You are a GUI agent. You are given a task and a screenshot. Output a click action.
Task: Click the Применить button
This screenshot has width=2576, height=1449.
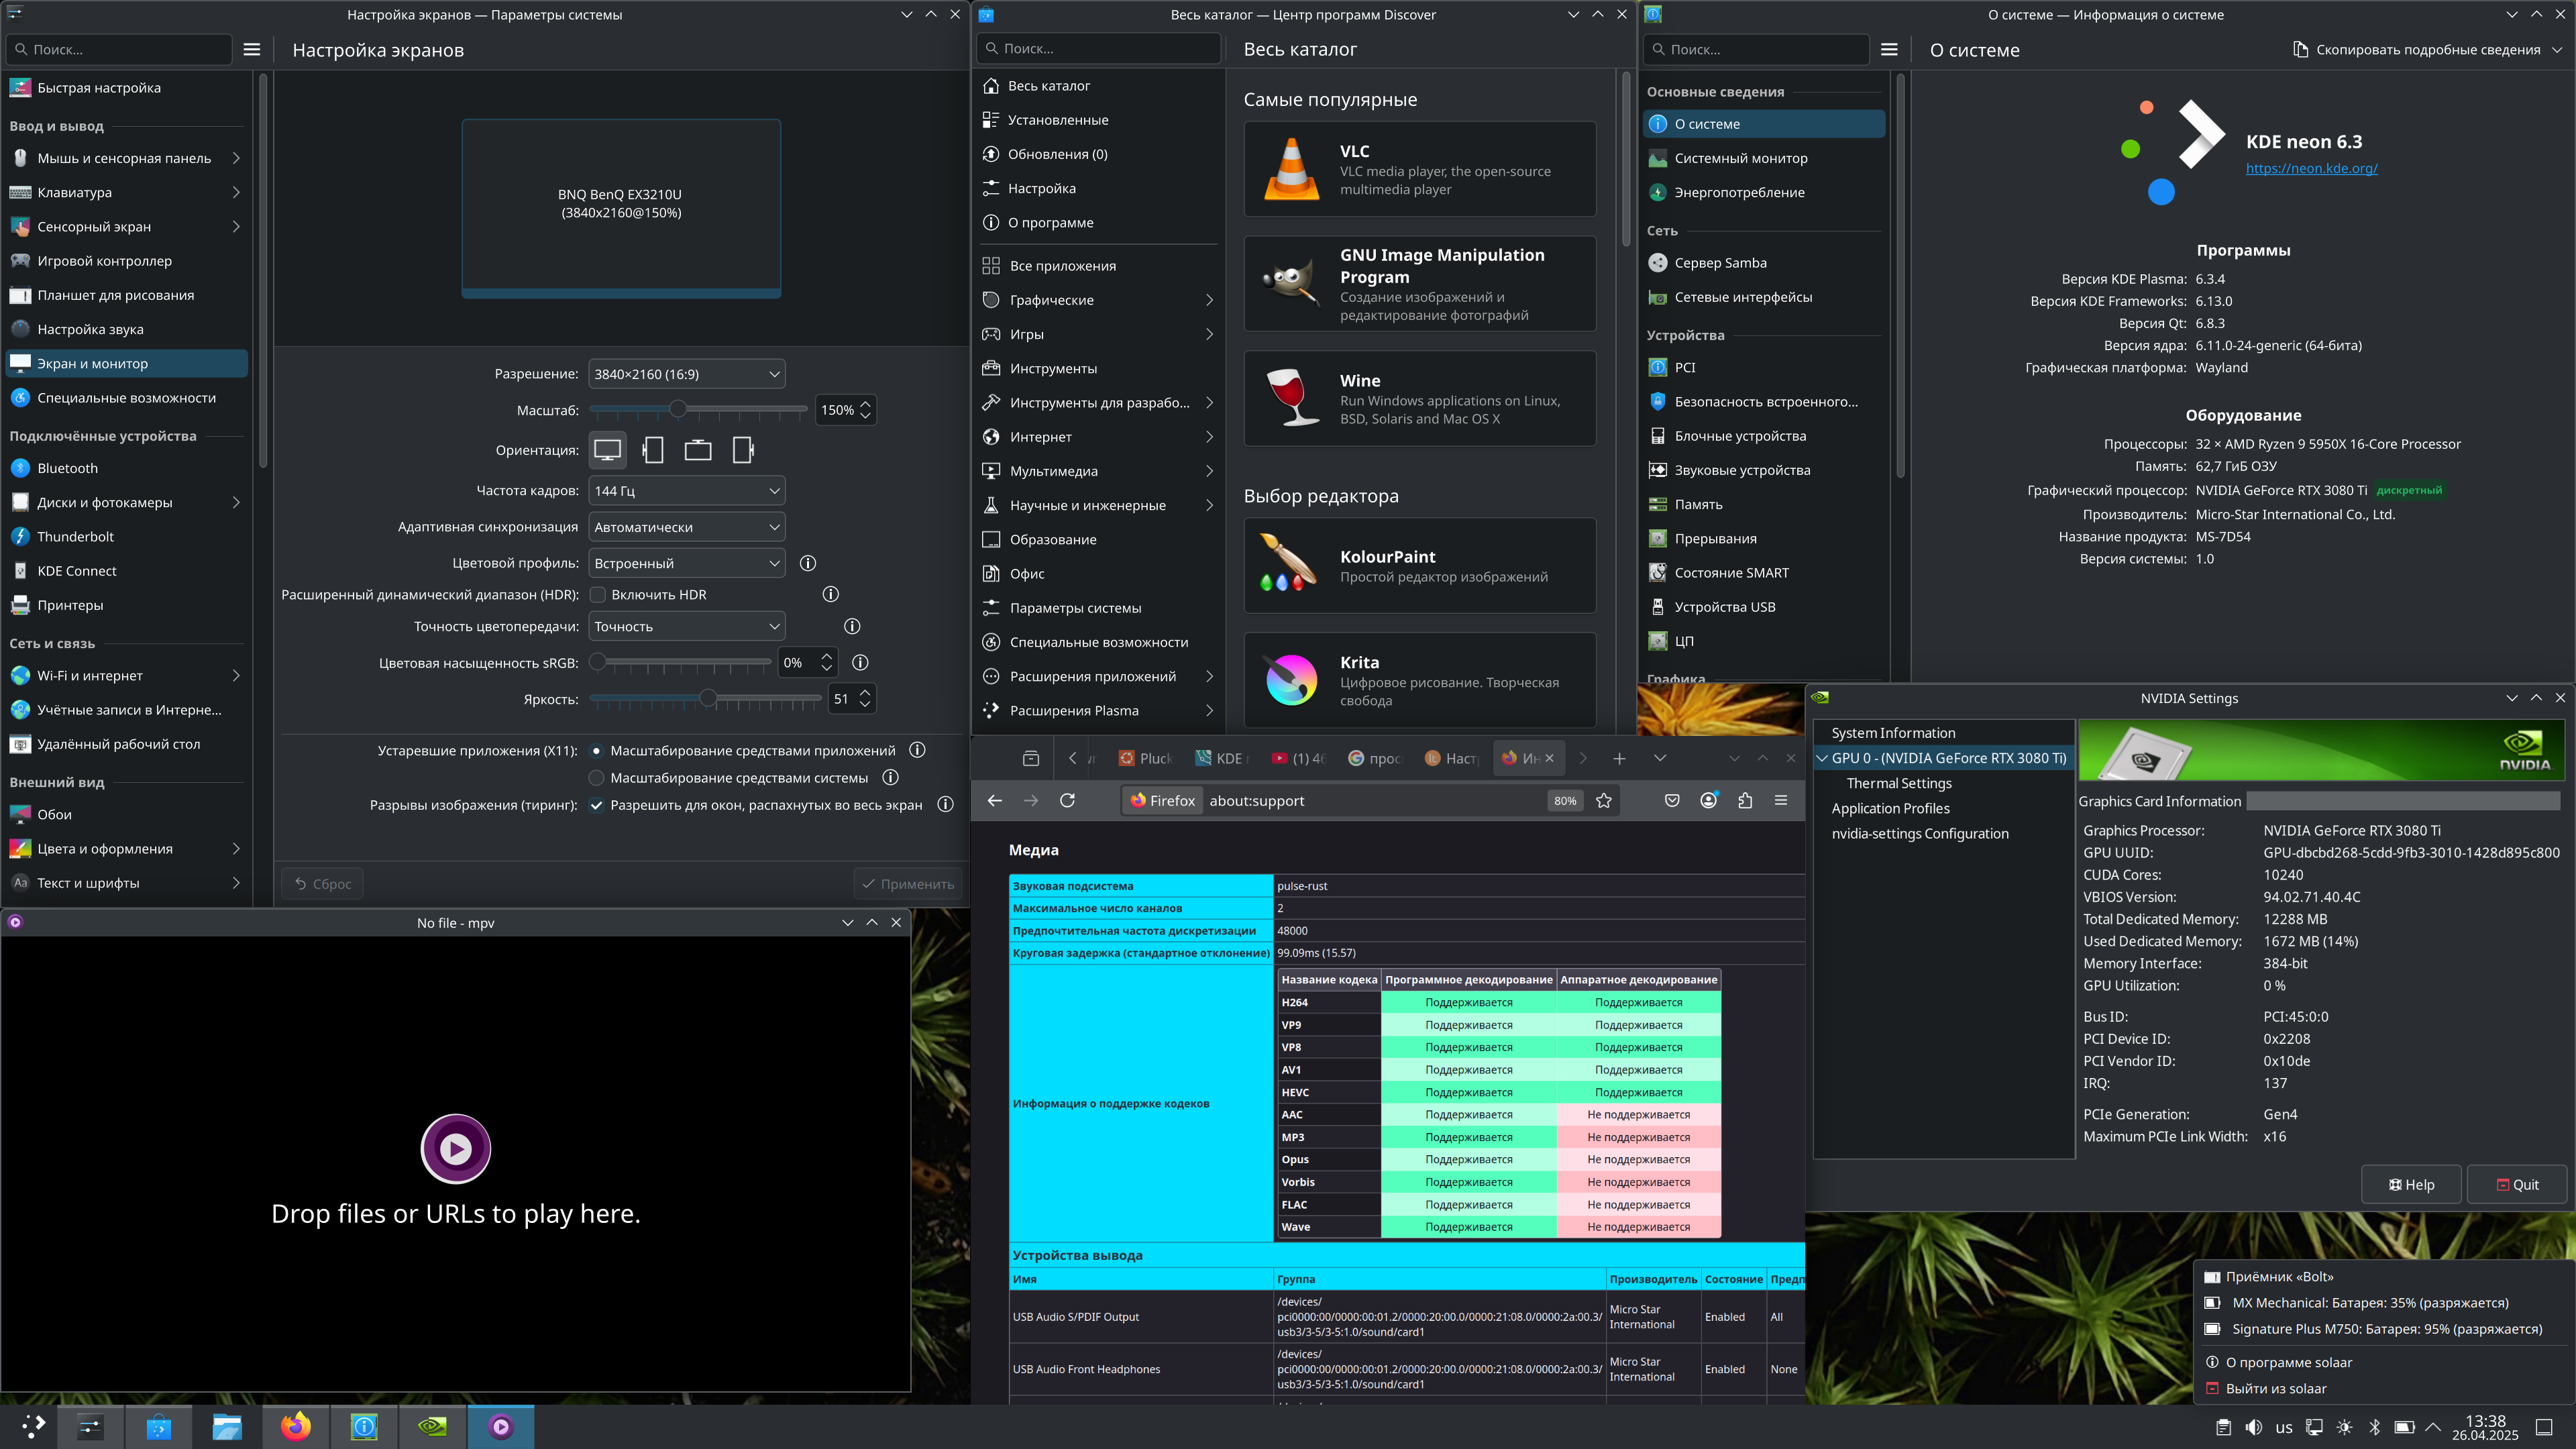(x=909, y=884)
